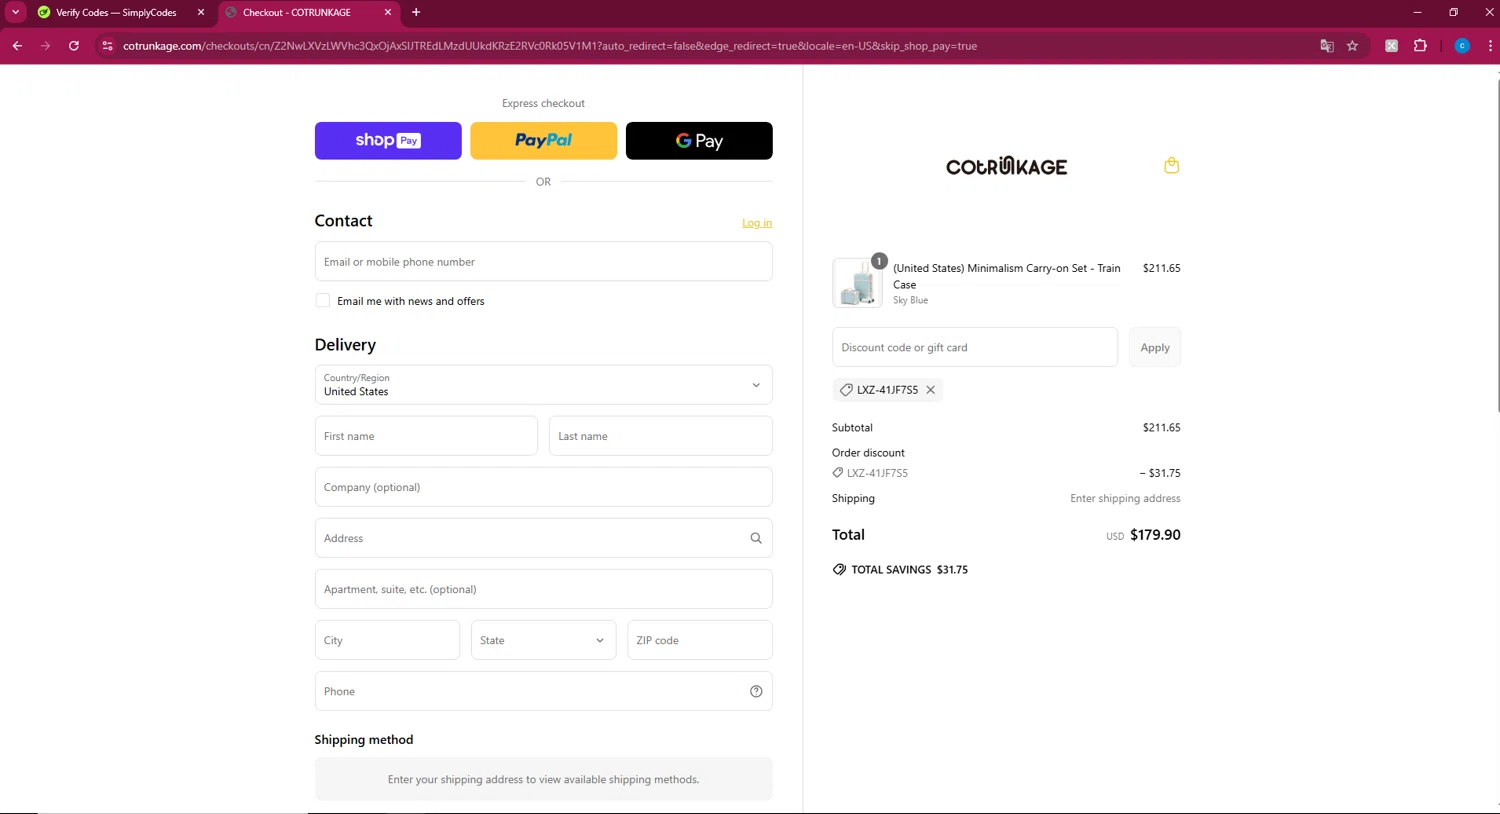Image resolution: width=1500 pixels, height=814 pixels.
Task: Click the COTRUNKAGE store logo
Action: click(1006, 166)
